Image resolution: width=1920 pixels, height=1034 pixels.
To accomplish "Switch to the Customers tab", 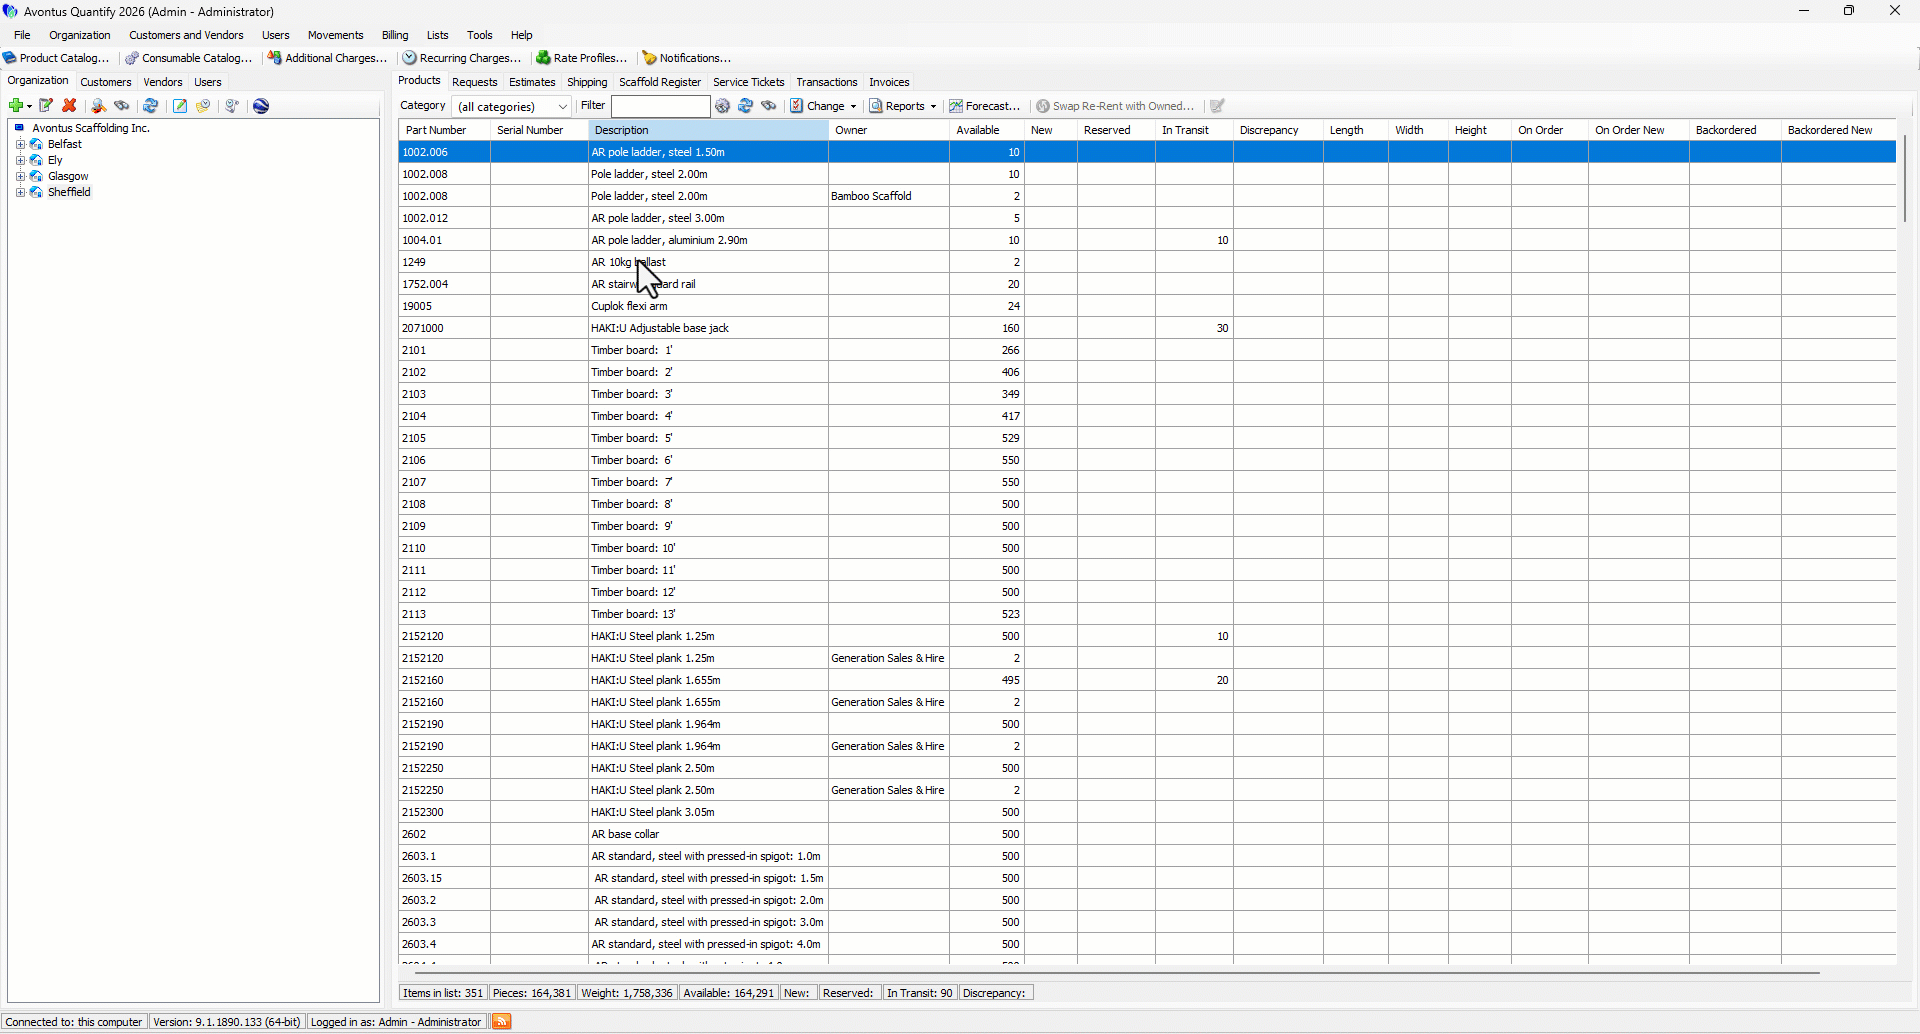I will pyautogui.click(x=106, y=82).
